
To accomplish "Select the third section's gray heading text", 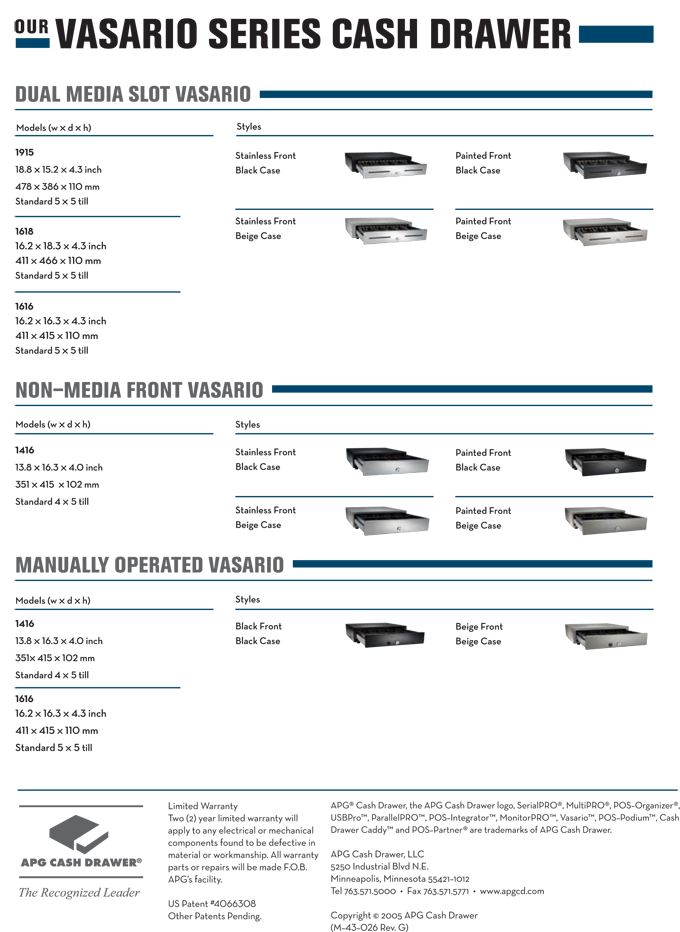I will point(152,561).
